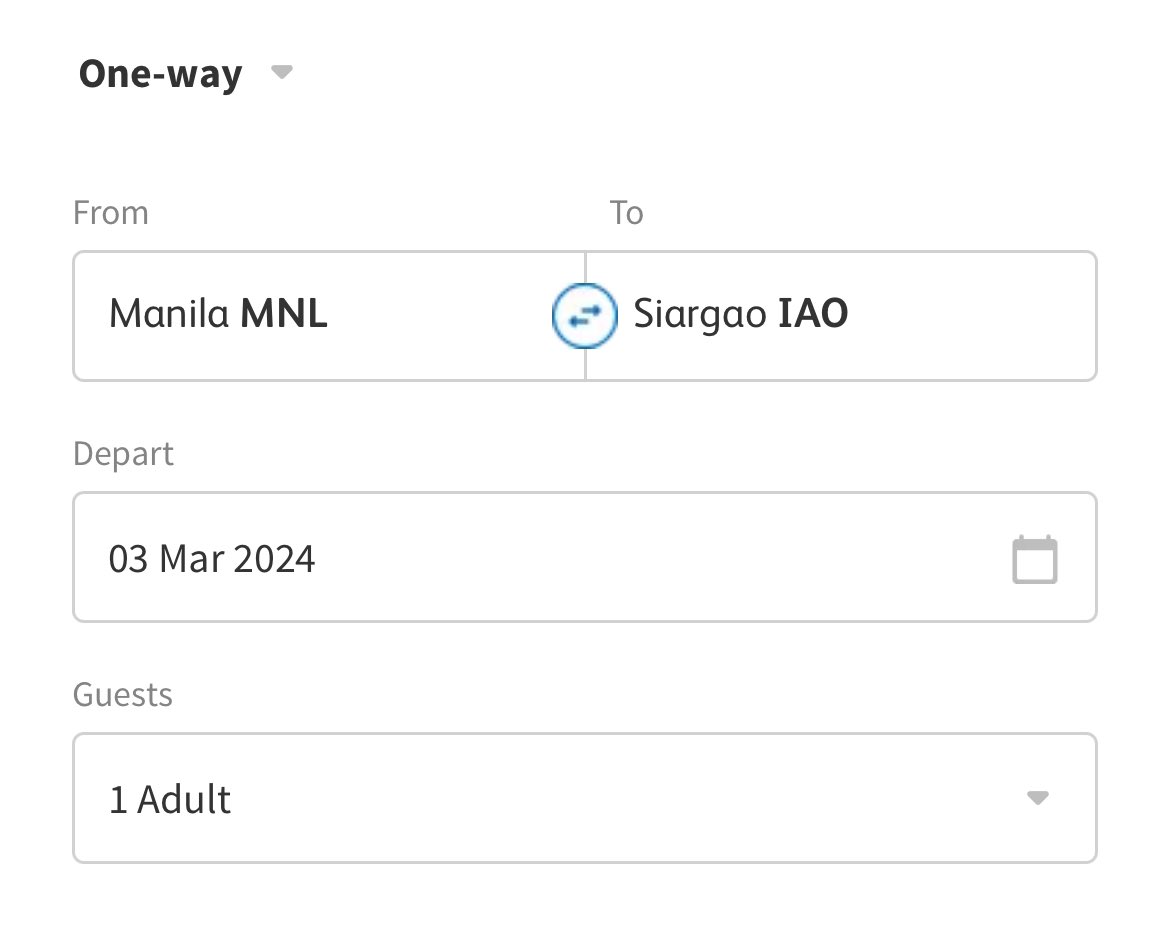The width and height of the screenshot is (1170, 952).
Task: Click the Siargao city name
Action: click(x=701, y=316)
